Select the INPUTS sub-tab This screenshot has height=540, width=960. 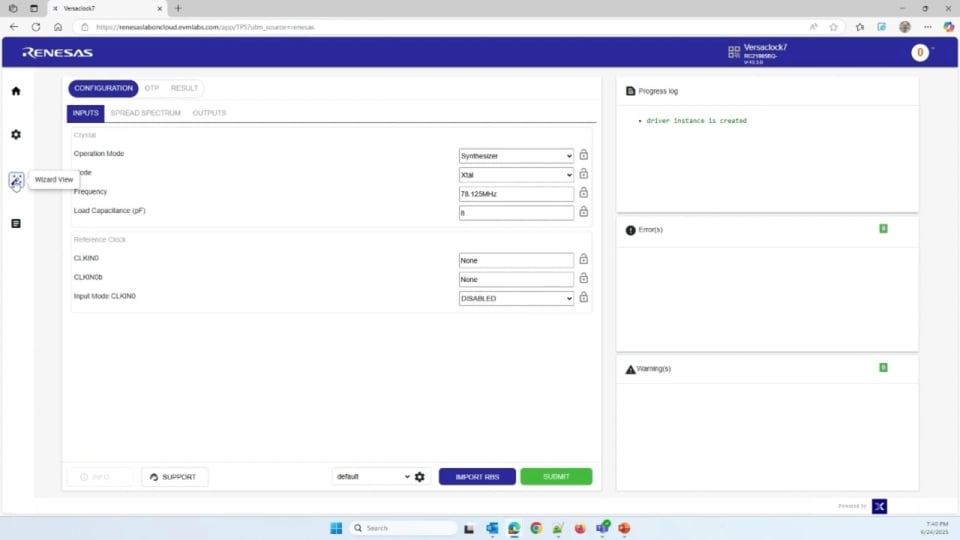tap(86, 113)
